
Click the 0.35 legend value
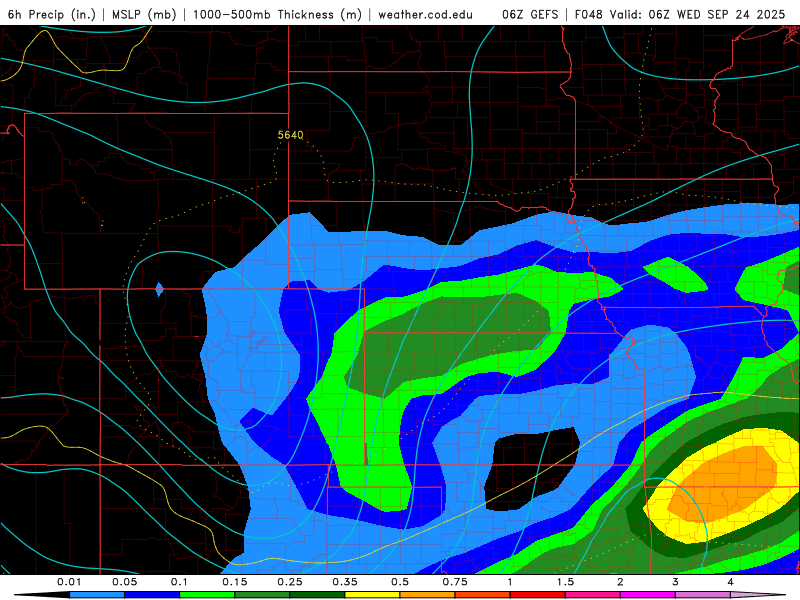click(345, 582)
